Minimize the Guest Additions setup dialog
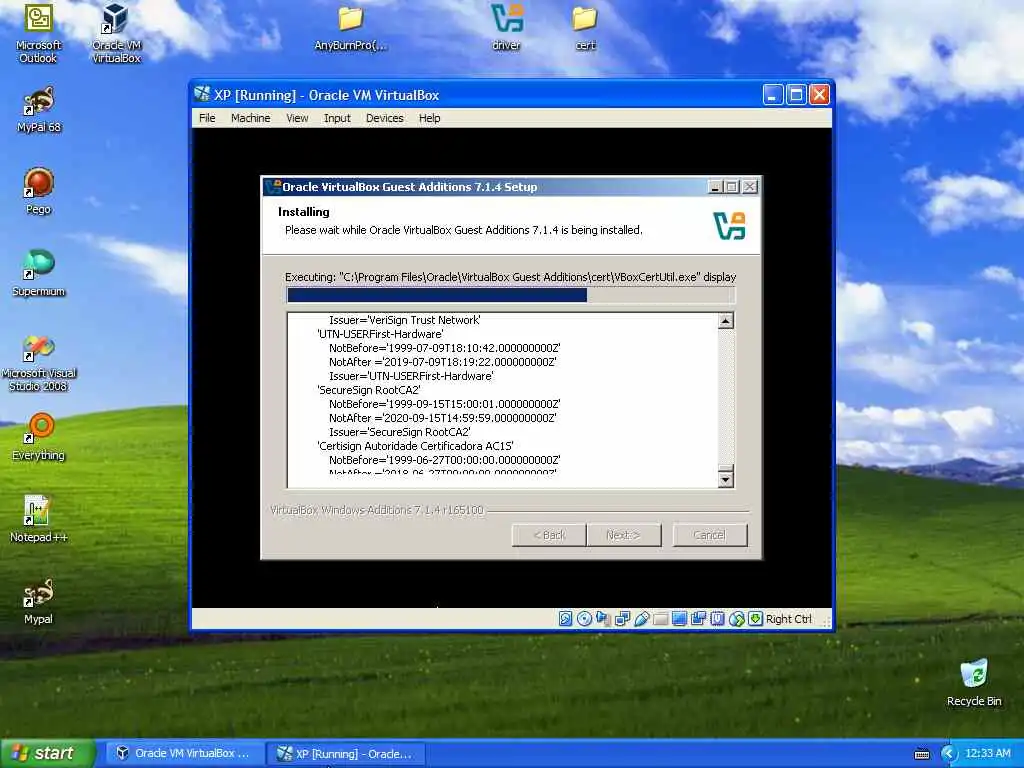Screen dimensions: 1024x768 coord(715,187)
